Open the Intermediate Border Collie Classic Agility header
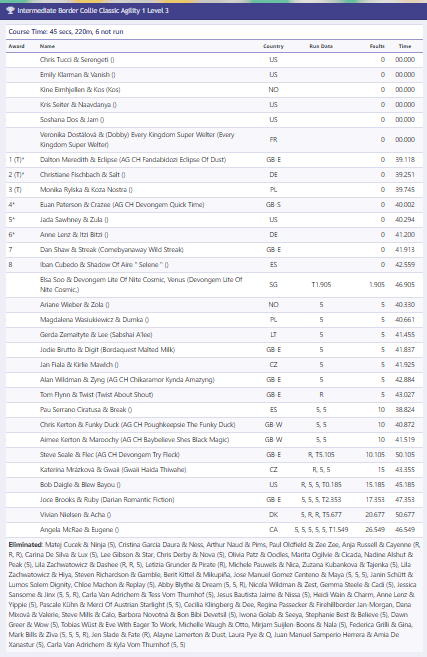The height and width of the screenshot is (657, 427). point(213,11)
